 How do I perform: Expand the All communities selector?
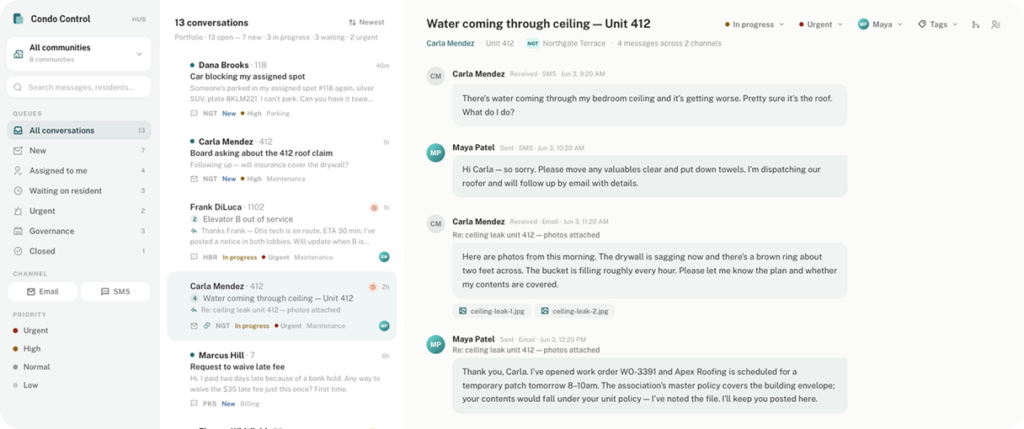79,54
